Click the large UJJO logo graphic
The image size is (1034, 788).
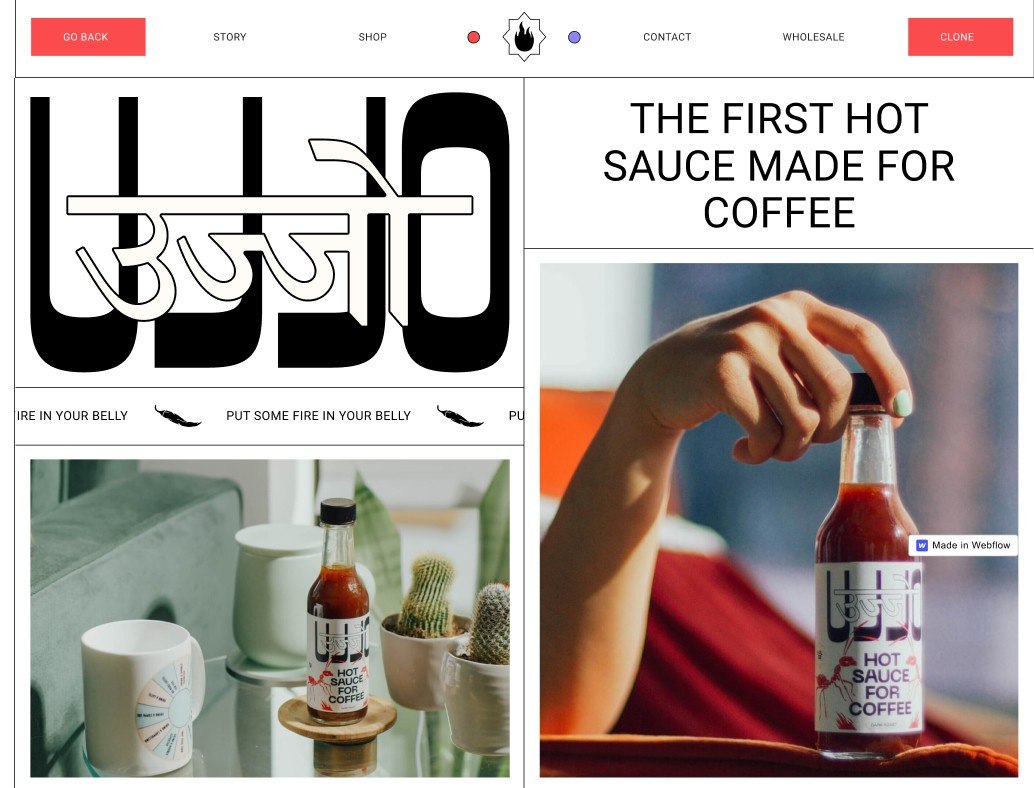[x=270, y=232]
